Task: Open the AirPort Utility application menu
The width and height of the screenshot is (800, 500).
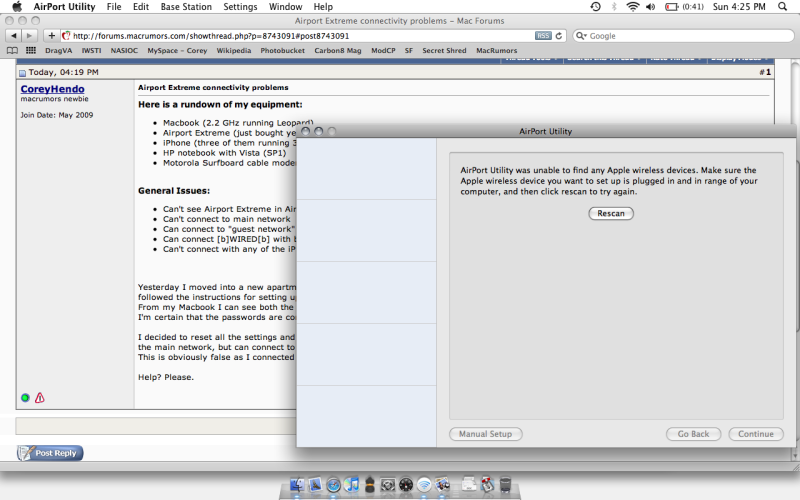Action: point(64,7)
